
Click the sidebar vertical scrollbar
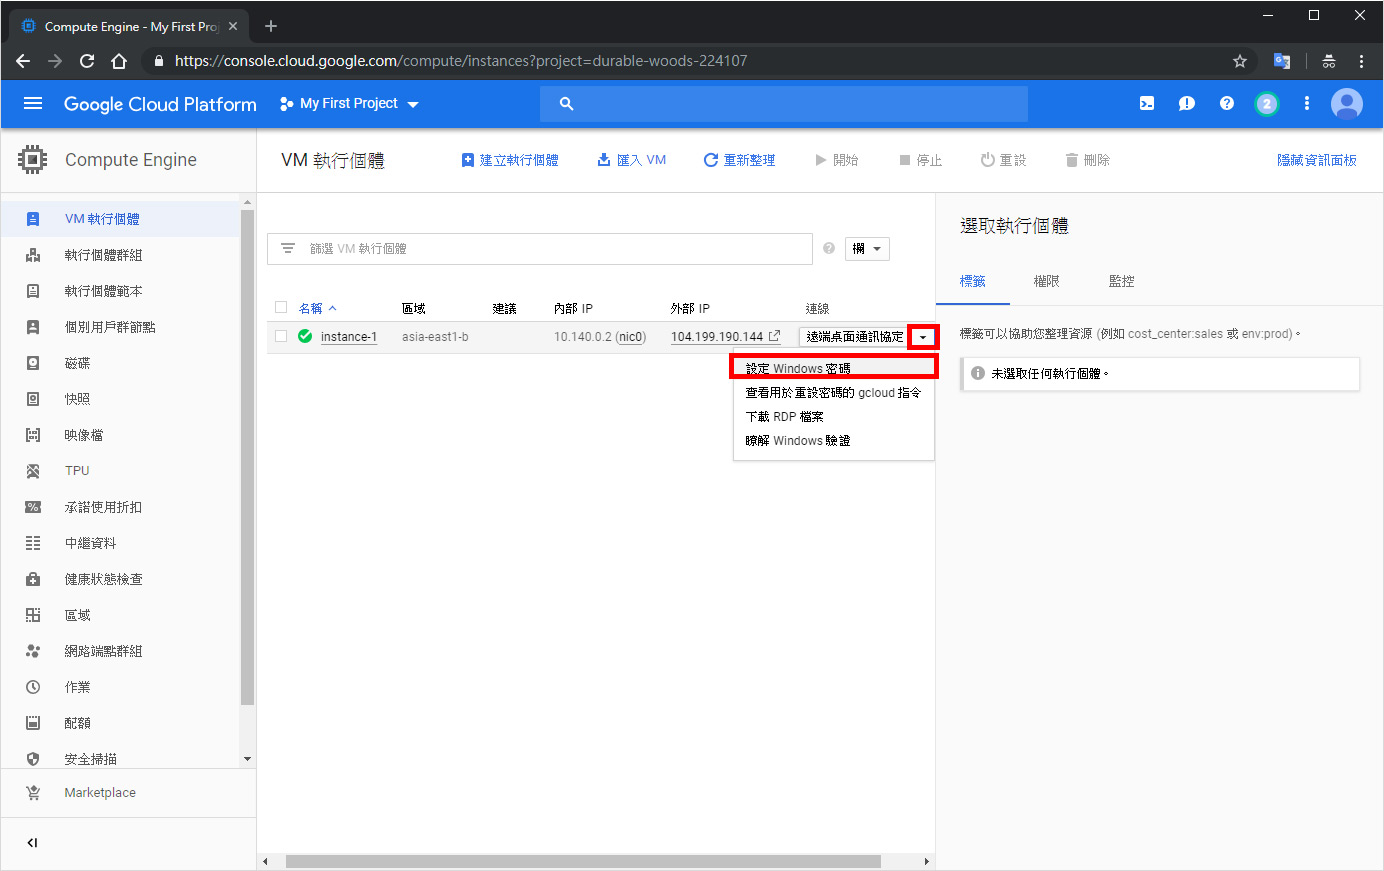[x=247, y=458]
